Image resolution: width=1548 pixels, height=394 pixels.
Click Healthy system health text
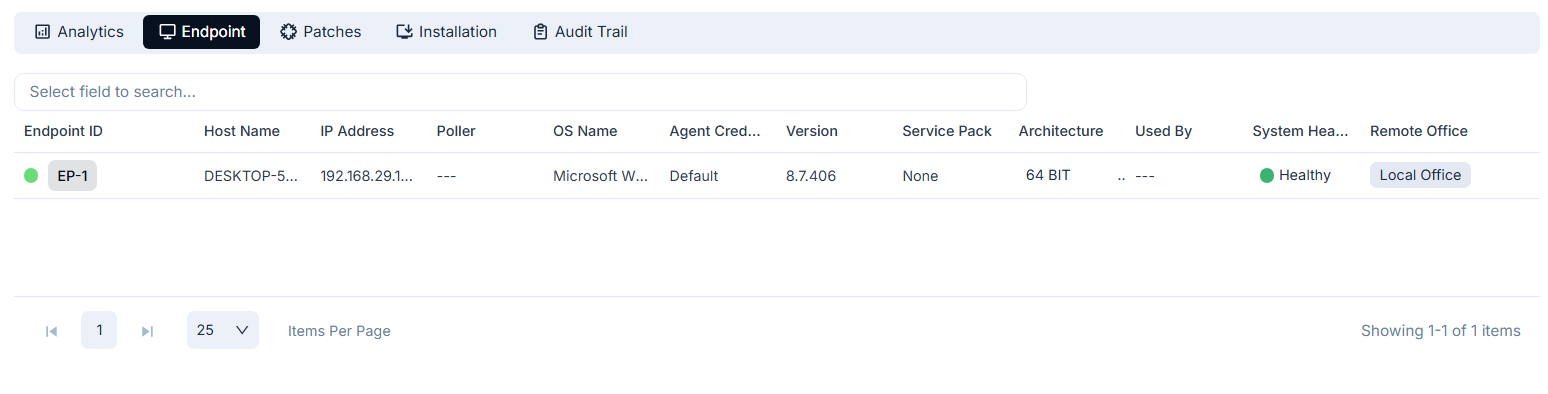coord(1305,175)
